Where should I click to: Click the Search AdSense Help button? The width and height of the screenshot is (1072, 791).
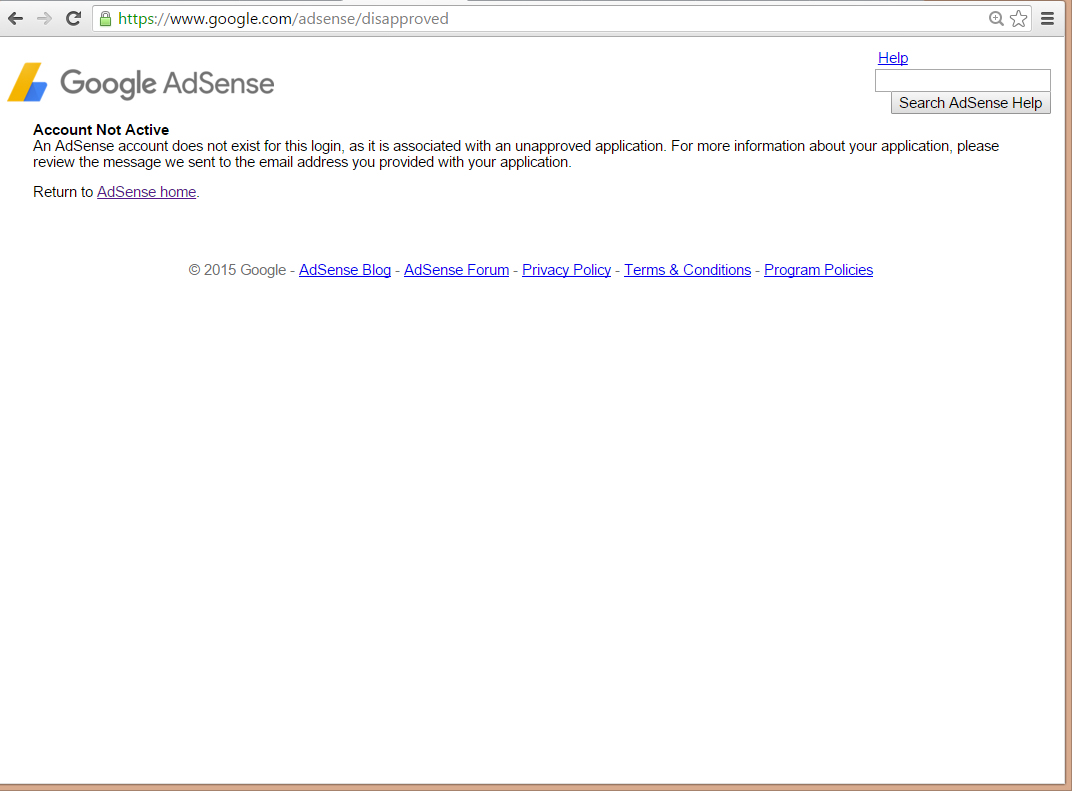point(971,103)
